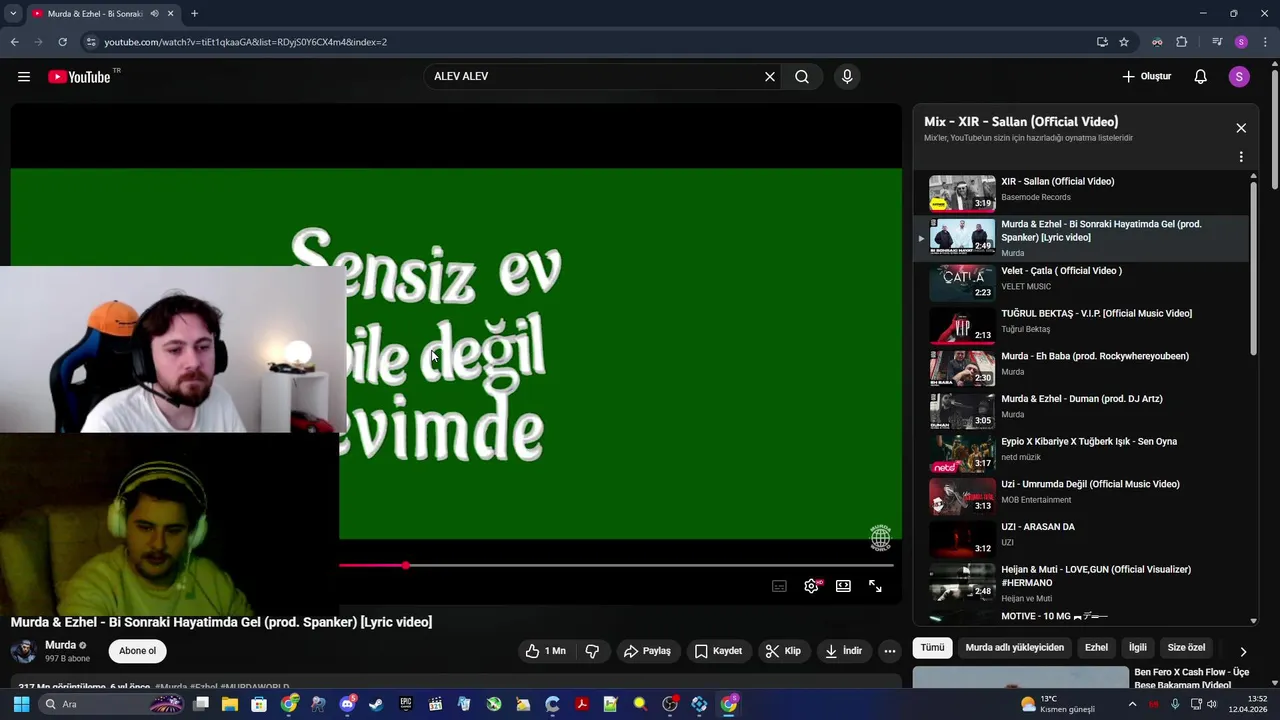Image resolution: width=1280 pixels, height=720 pixels.
Task: Reload the current page
Action: tap(62, 42)
